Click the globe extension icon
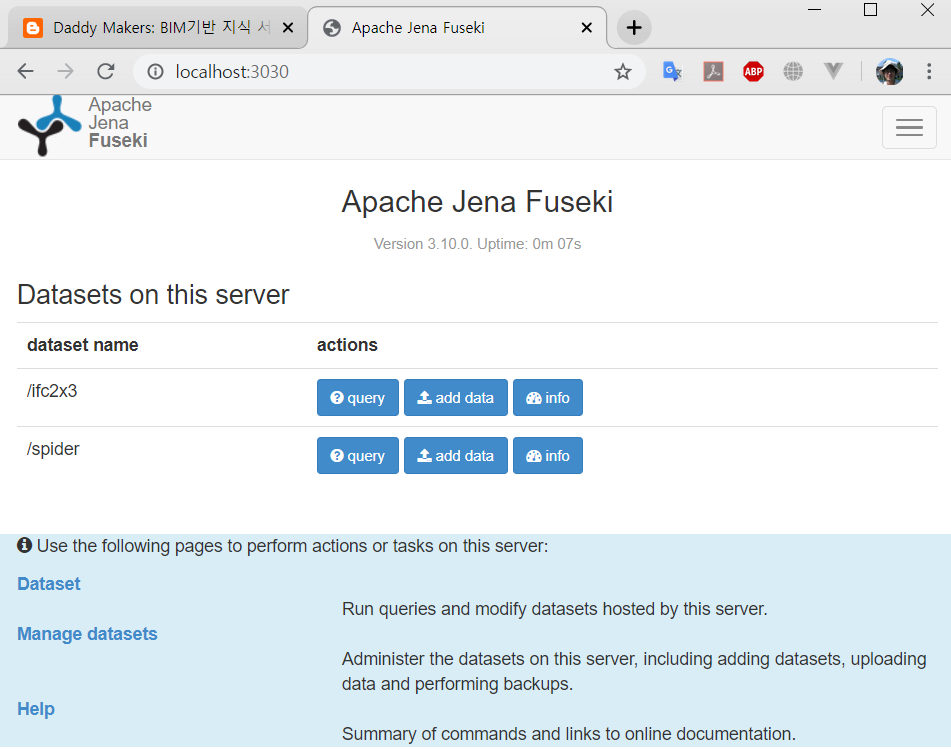Image resolution: width=951 pixels, height=751 pixels. click(793, 72)
